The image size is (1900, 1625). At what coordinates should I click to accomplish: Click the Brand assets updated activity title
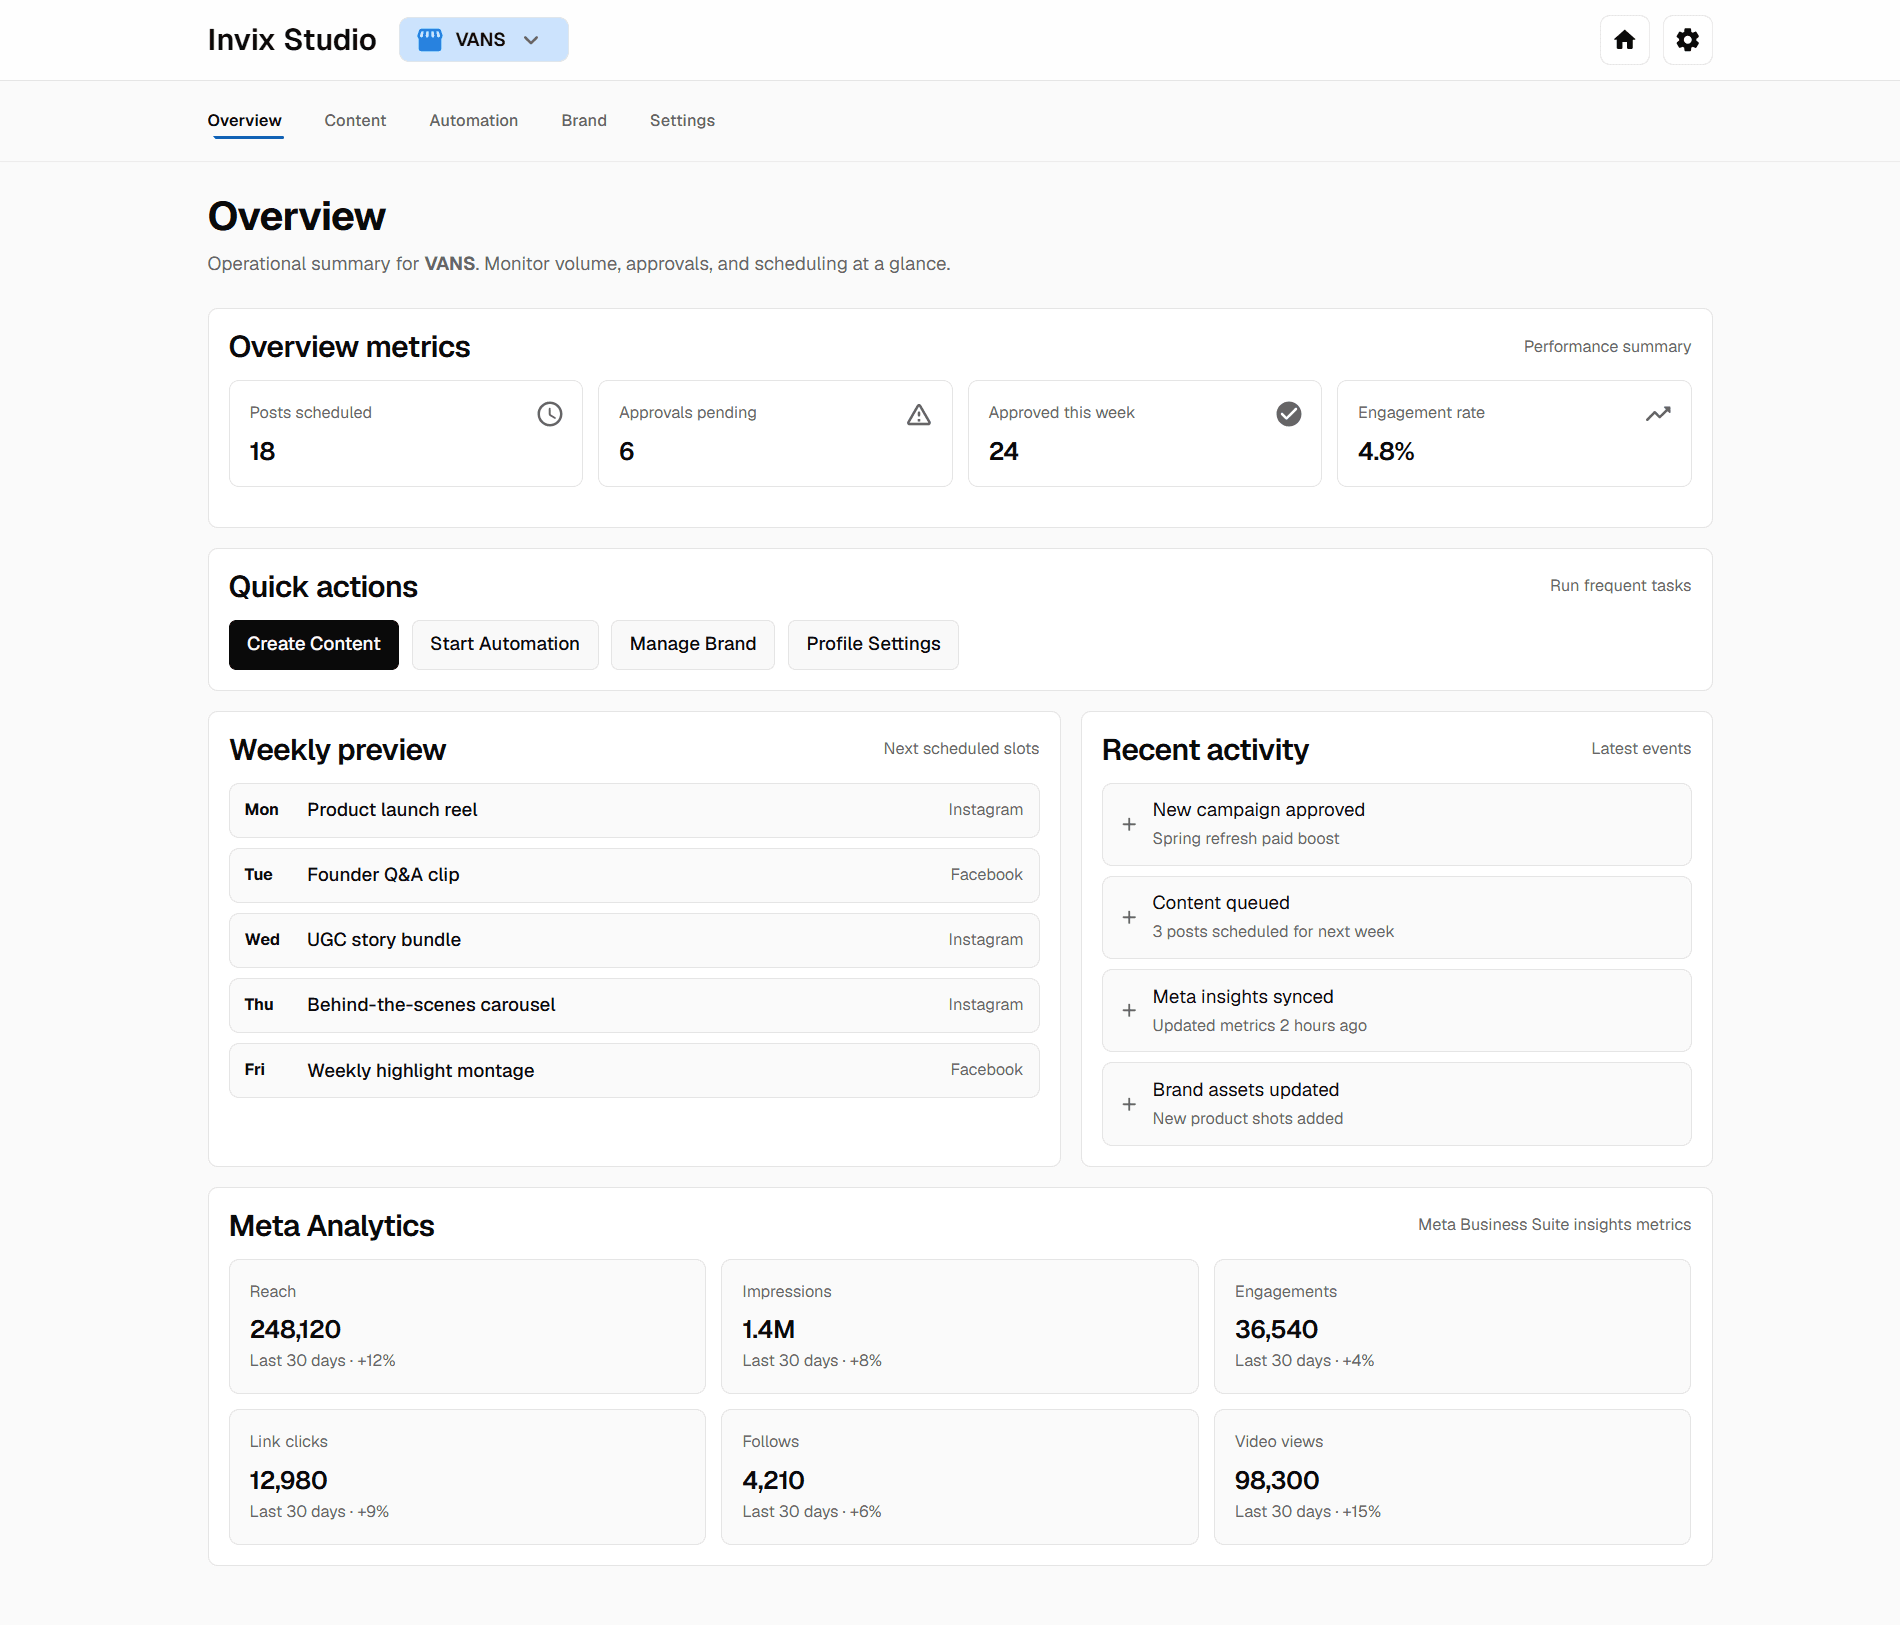1246,1090
